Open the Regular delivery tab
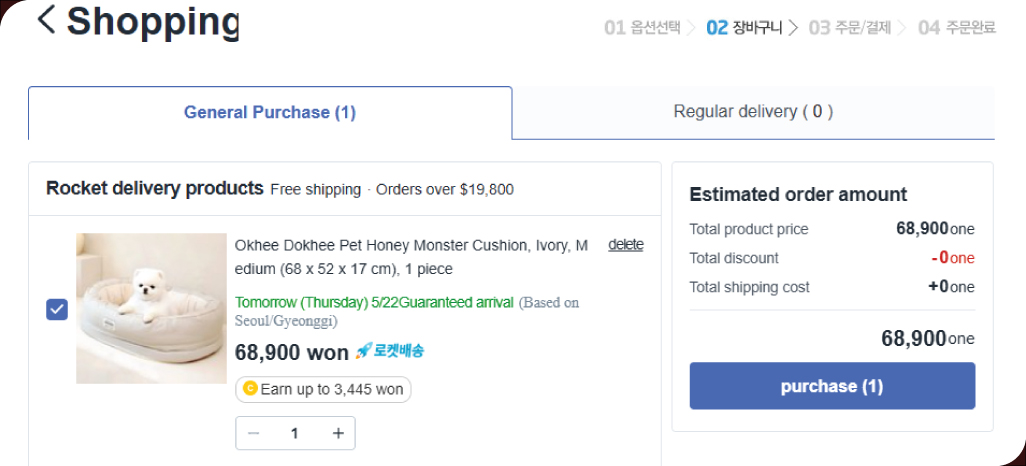The width and height of the screenshot is (1026, 466). [x=753, y=112]
